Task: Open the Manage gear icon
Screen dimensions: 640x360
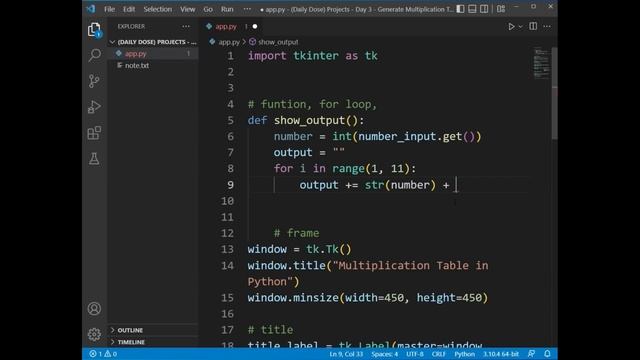Action: (x=94, y=334)
